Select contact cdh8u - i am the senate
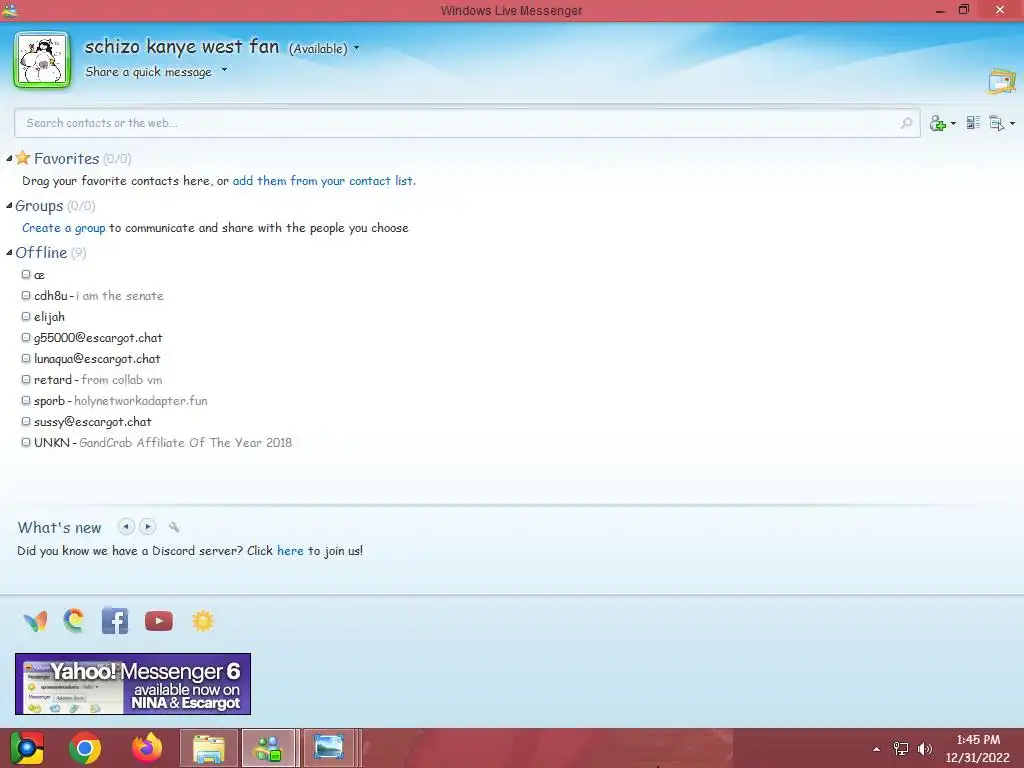 click(99, 296)
